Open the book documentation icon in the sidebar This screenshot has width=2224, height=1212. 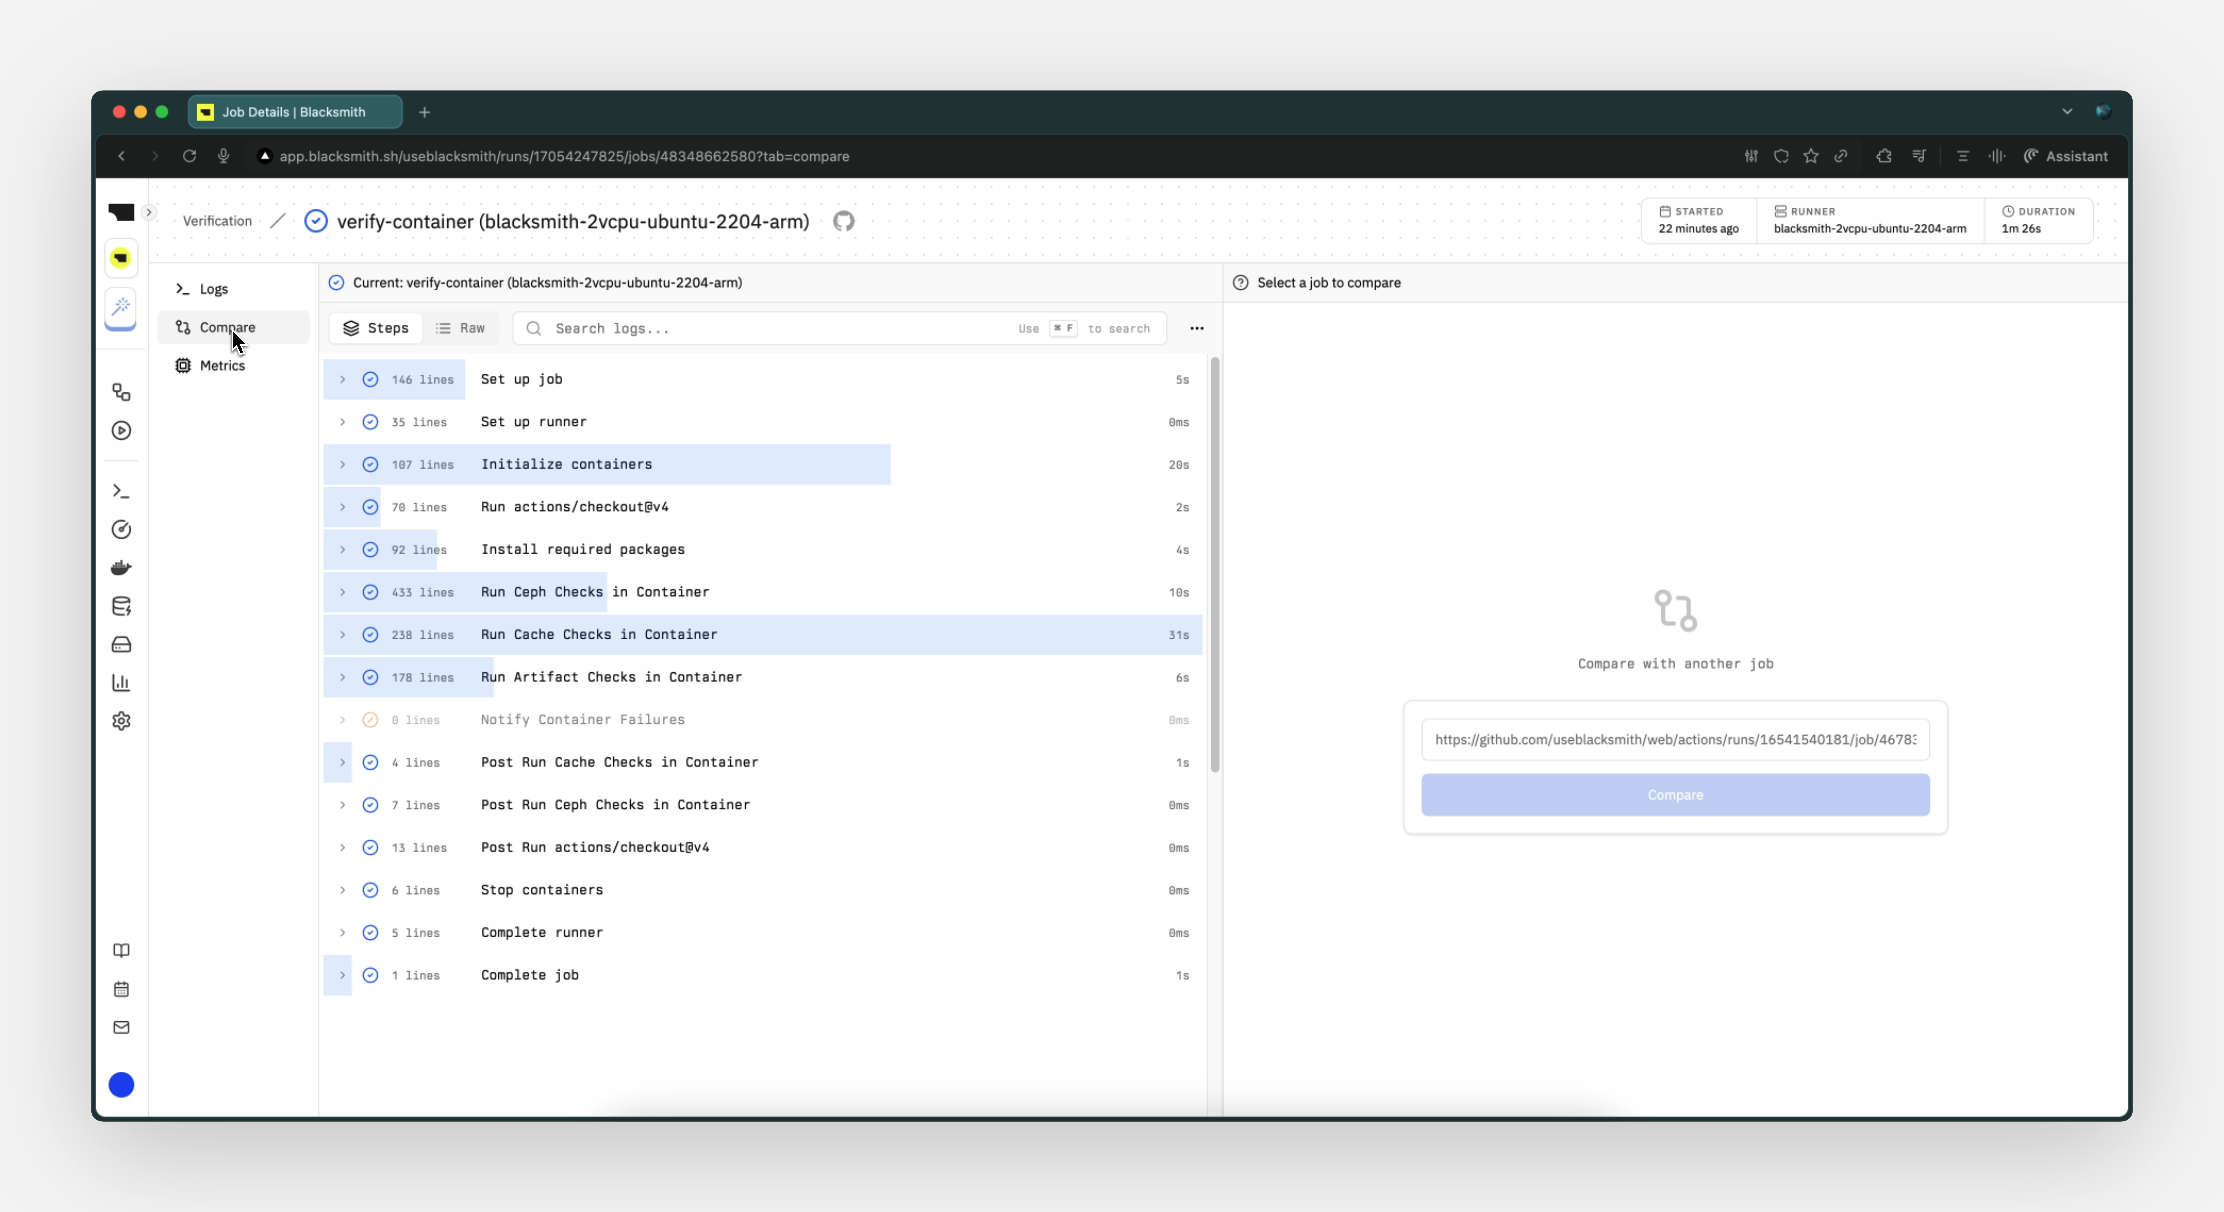[121, 951]
